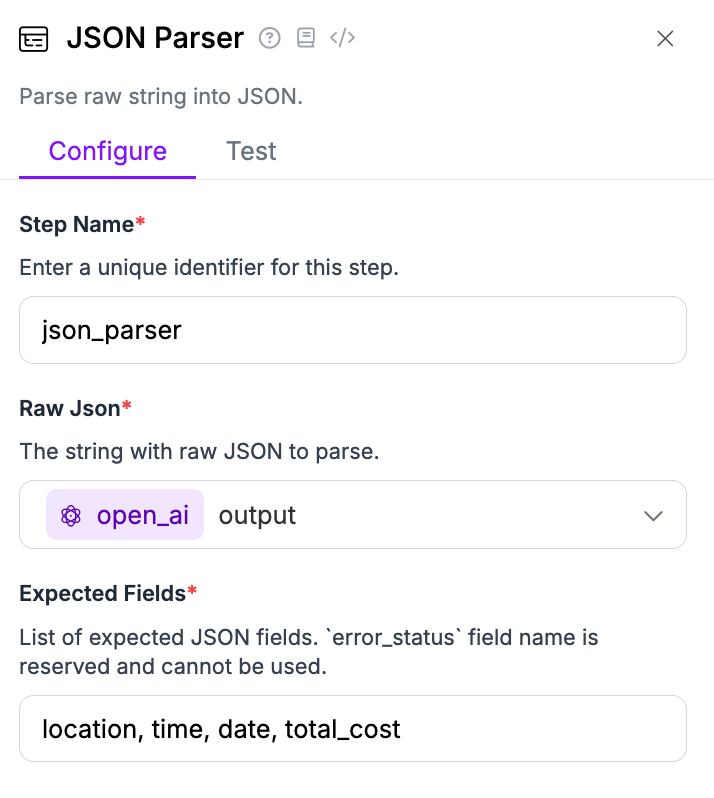Click the 'Enter a unique identifier' helper text
Image resolution: width=714 pixels, height=798 pixels.
point(209,269)
